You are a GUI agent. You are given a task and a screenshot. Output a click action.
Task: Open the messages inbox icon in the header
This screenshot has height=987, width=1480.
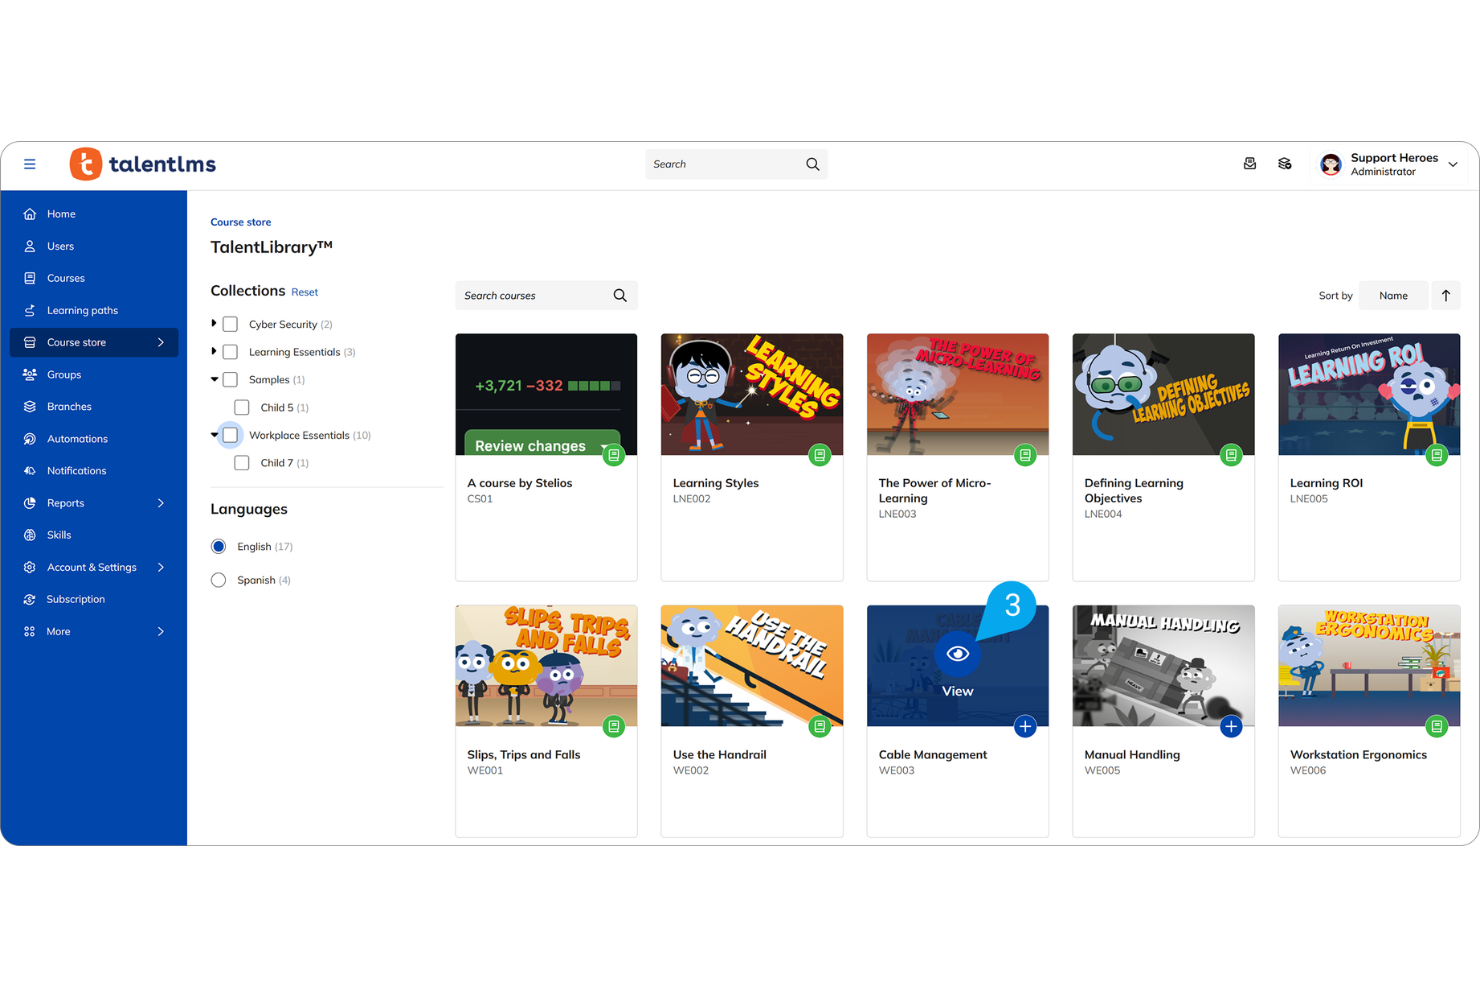pyautogui.click(x=1250, y=164)
